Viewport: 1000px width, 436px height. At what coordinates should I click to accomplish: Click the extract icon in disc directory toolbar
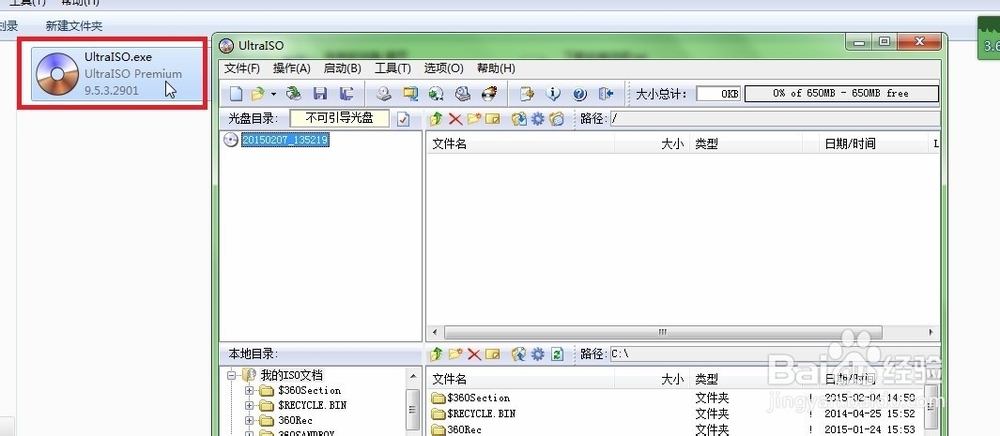pos(519,119)
